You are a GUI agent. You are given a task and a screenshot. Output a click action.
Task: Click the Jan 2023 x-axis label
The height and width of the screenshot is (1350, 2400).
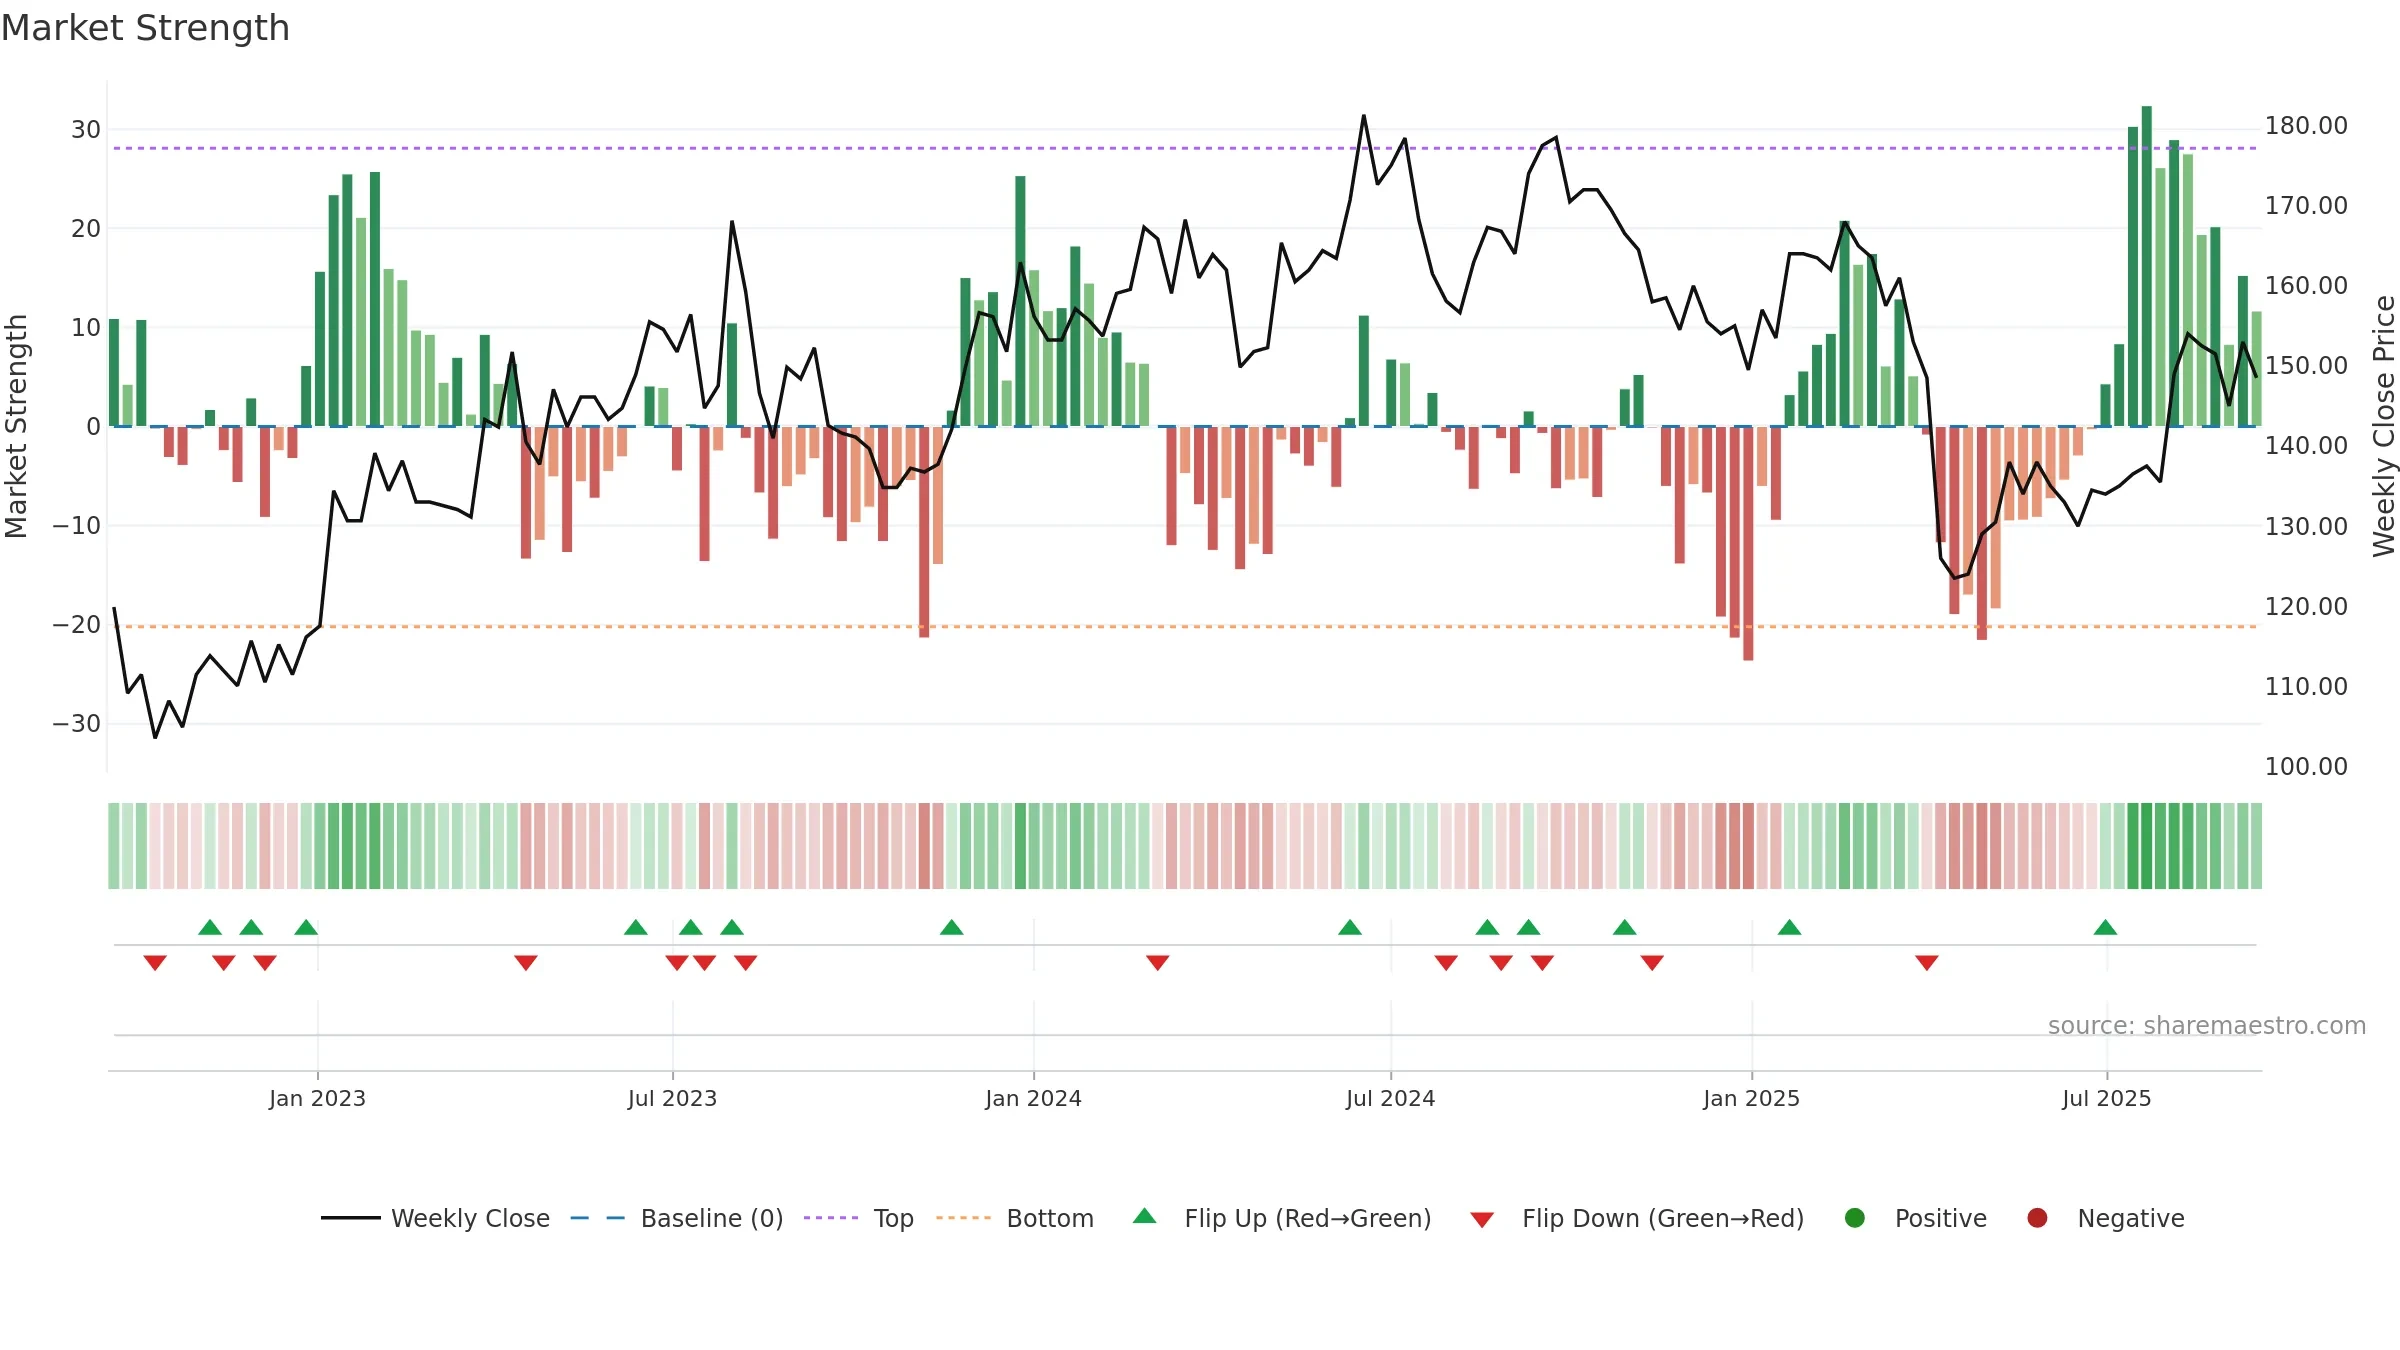click(x=317, y=1098)
